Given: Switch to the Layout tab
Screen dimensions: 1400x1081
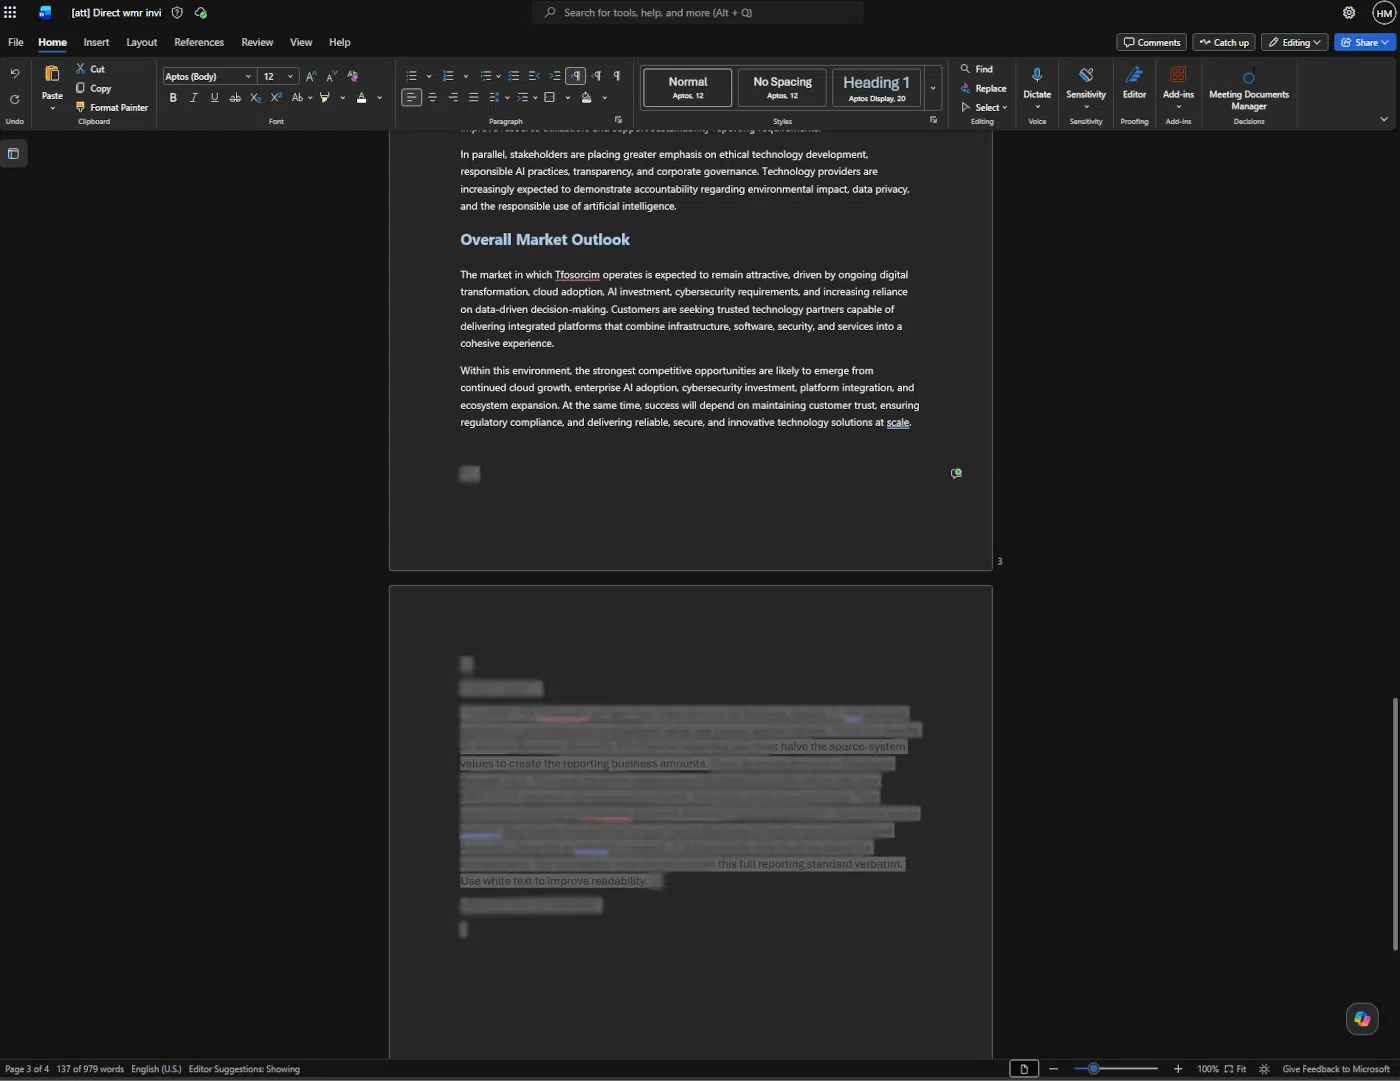Looking at the screenshot, I should coord(141,42).
